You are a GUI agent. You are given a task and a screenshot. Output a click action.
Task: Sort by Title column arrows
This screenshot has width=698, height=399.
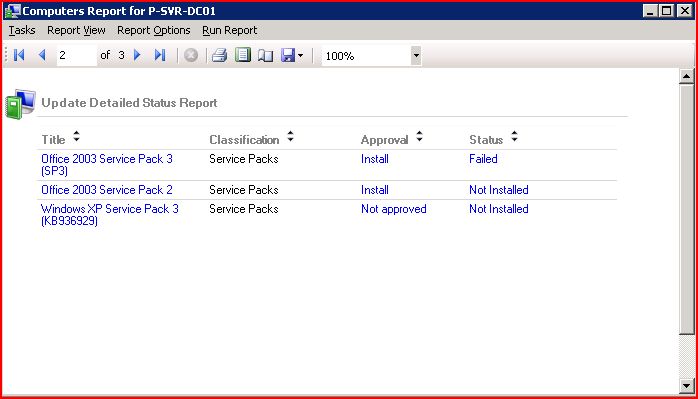coord(77,136)
